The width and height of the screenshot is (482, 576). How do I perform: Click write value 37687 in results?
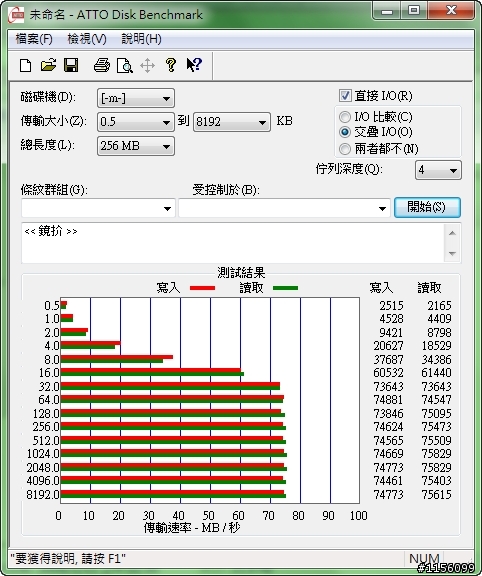(x=389, y=360)
